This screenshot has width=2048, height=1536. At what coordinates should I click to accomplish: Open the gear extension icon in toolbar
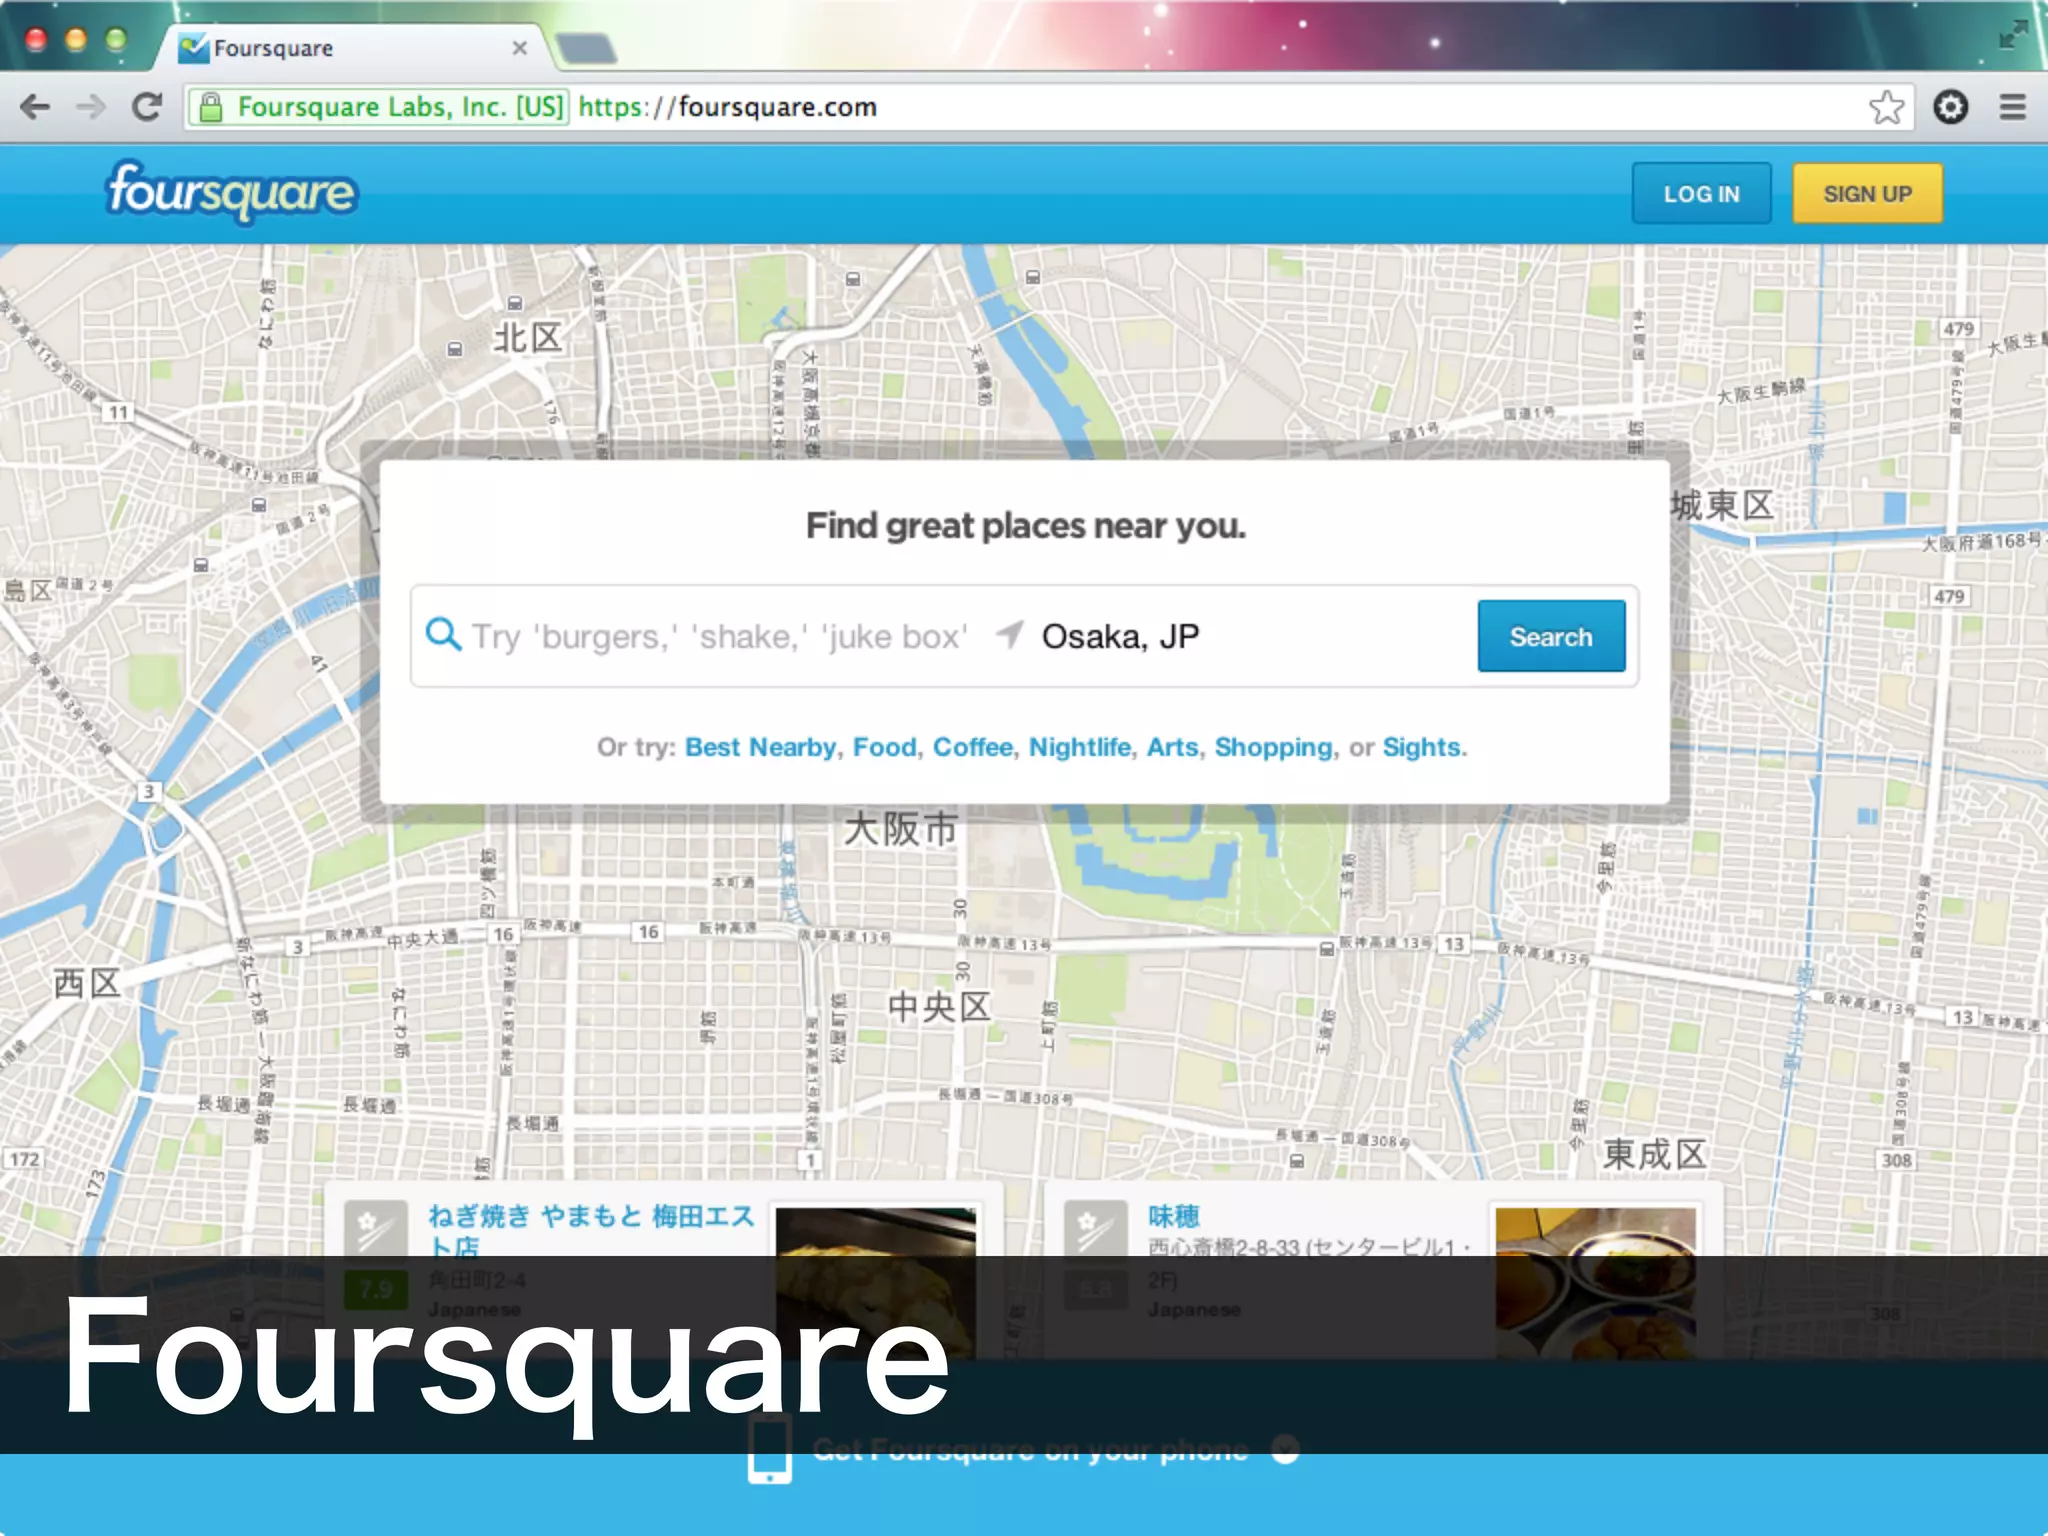tap(1950, 107)
